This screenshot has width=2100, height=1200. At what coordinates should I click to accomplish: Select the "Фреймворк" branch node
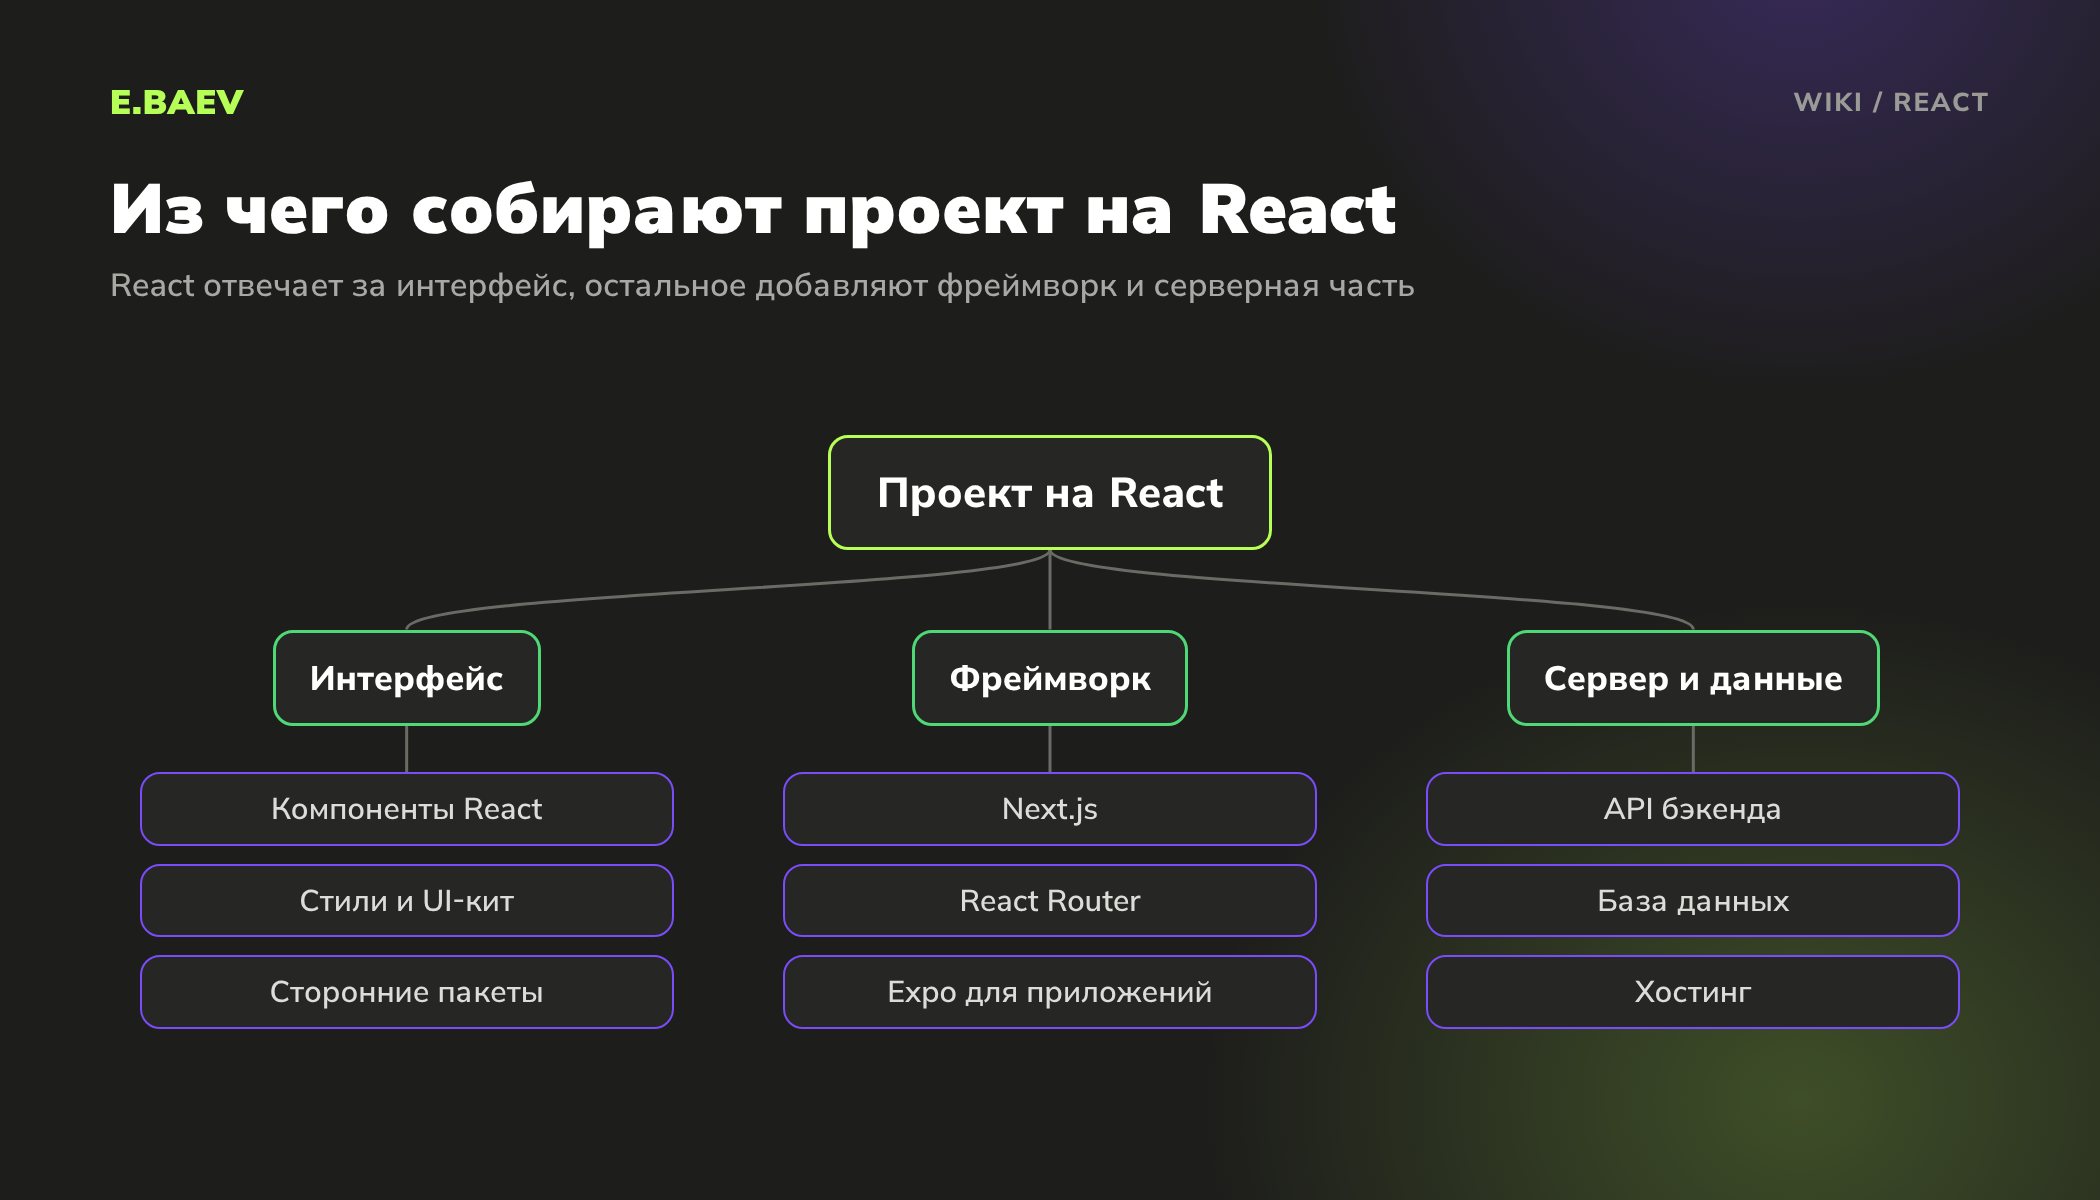[1050, 678]
